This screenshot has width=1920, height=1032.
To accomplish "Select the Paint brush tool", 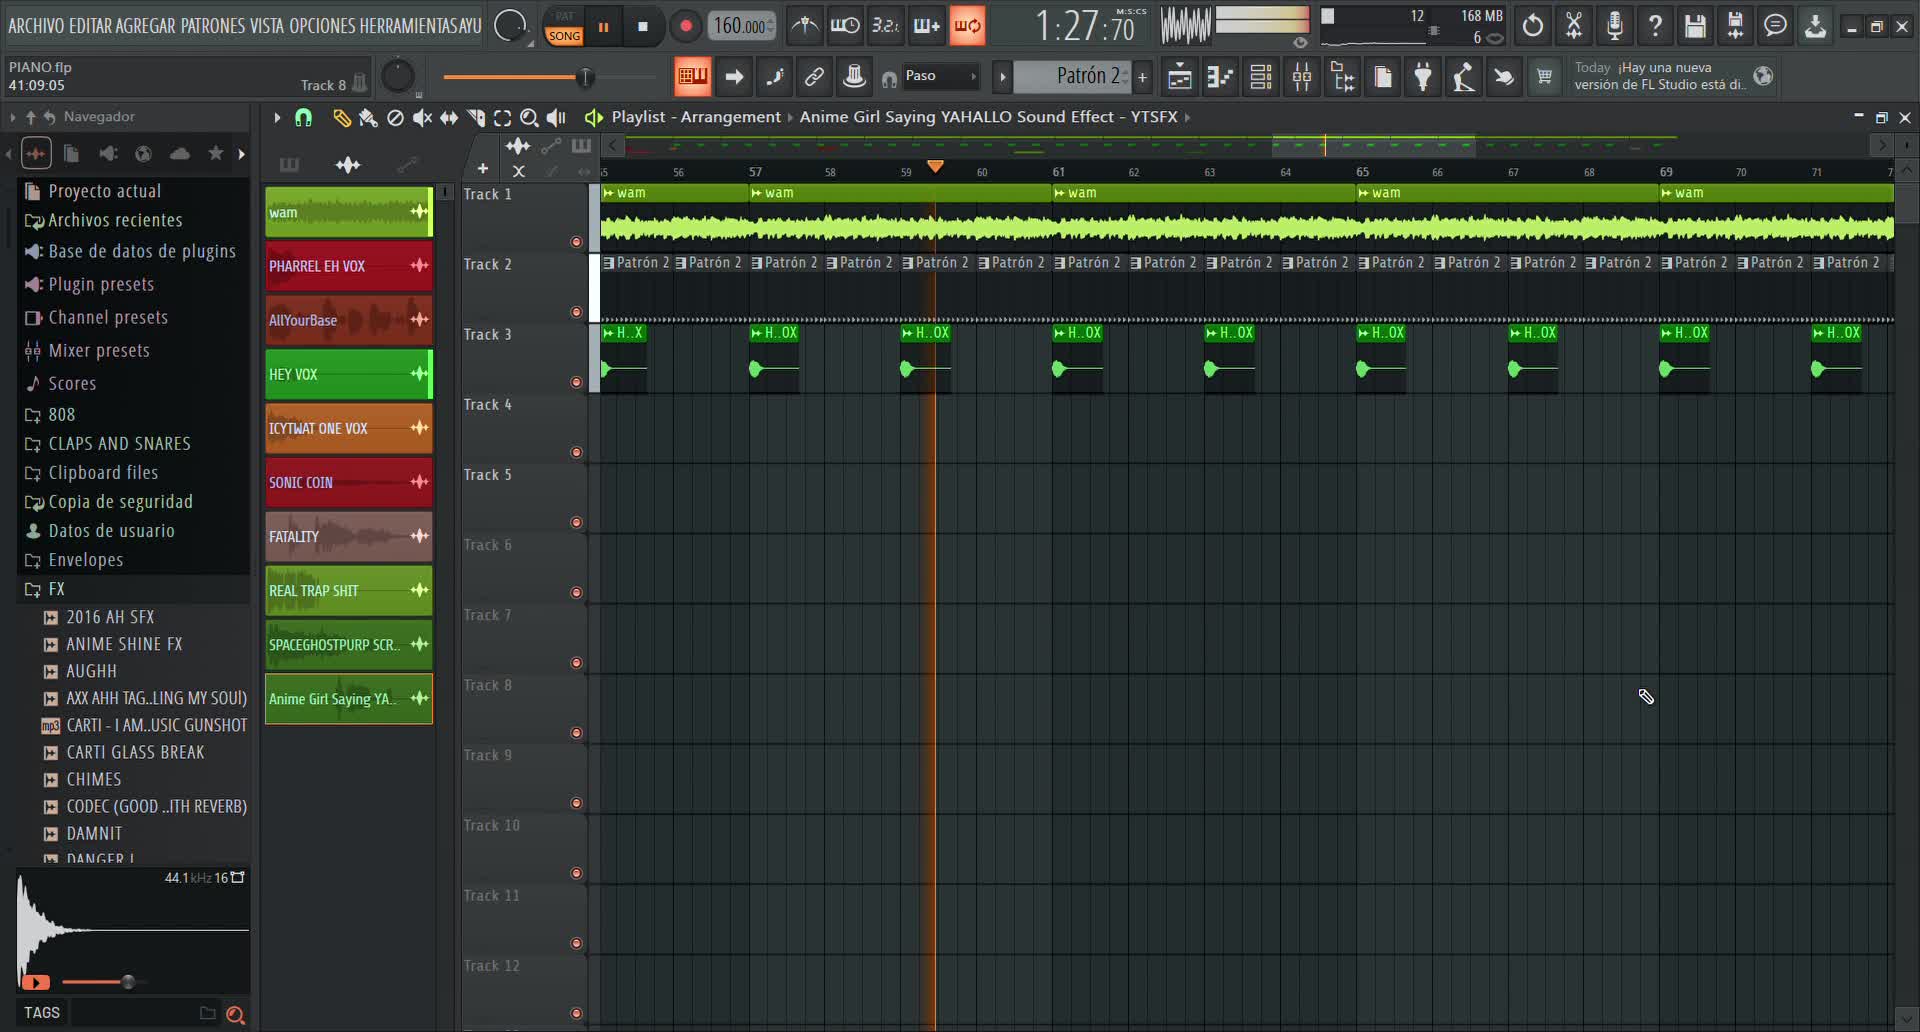I will 368,118.
